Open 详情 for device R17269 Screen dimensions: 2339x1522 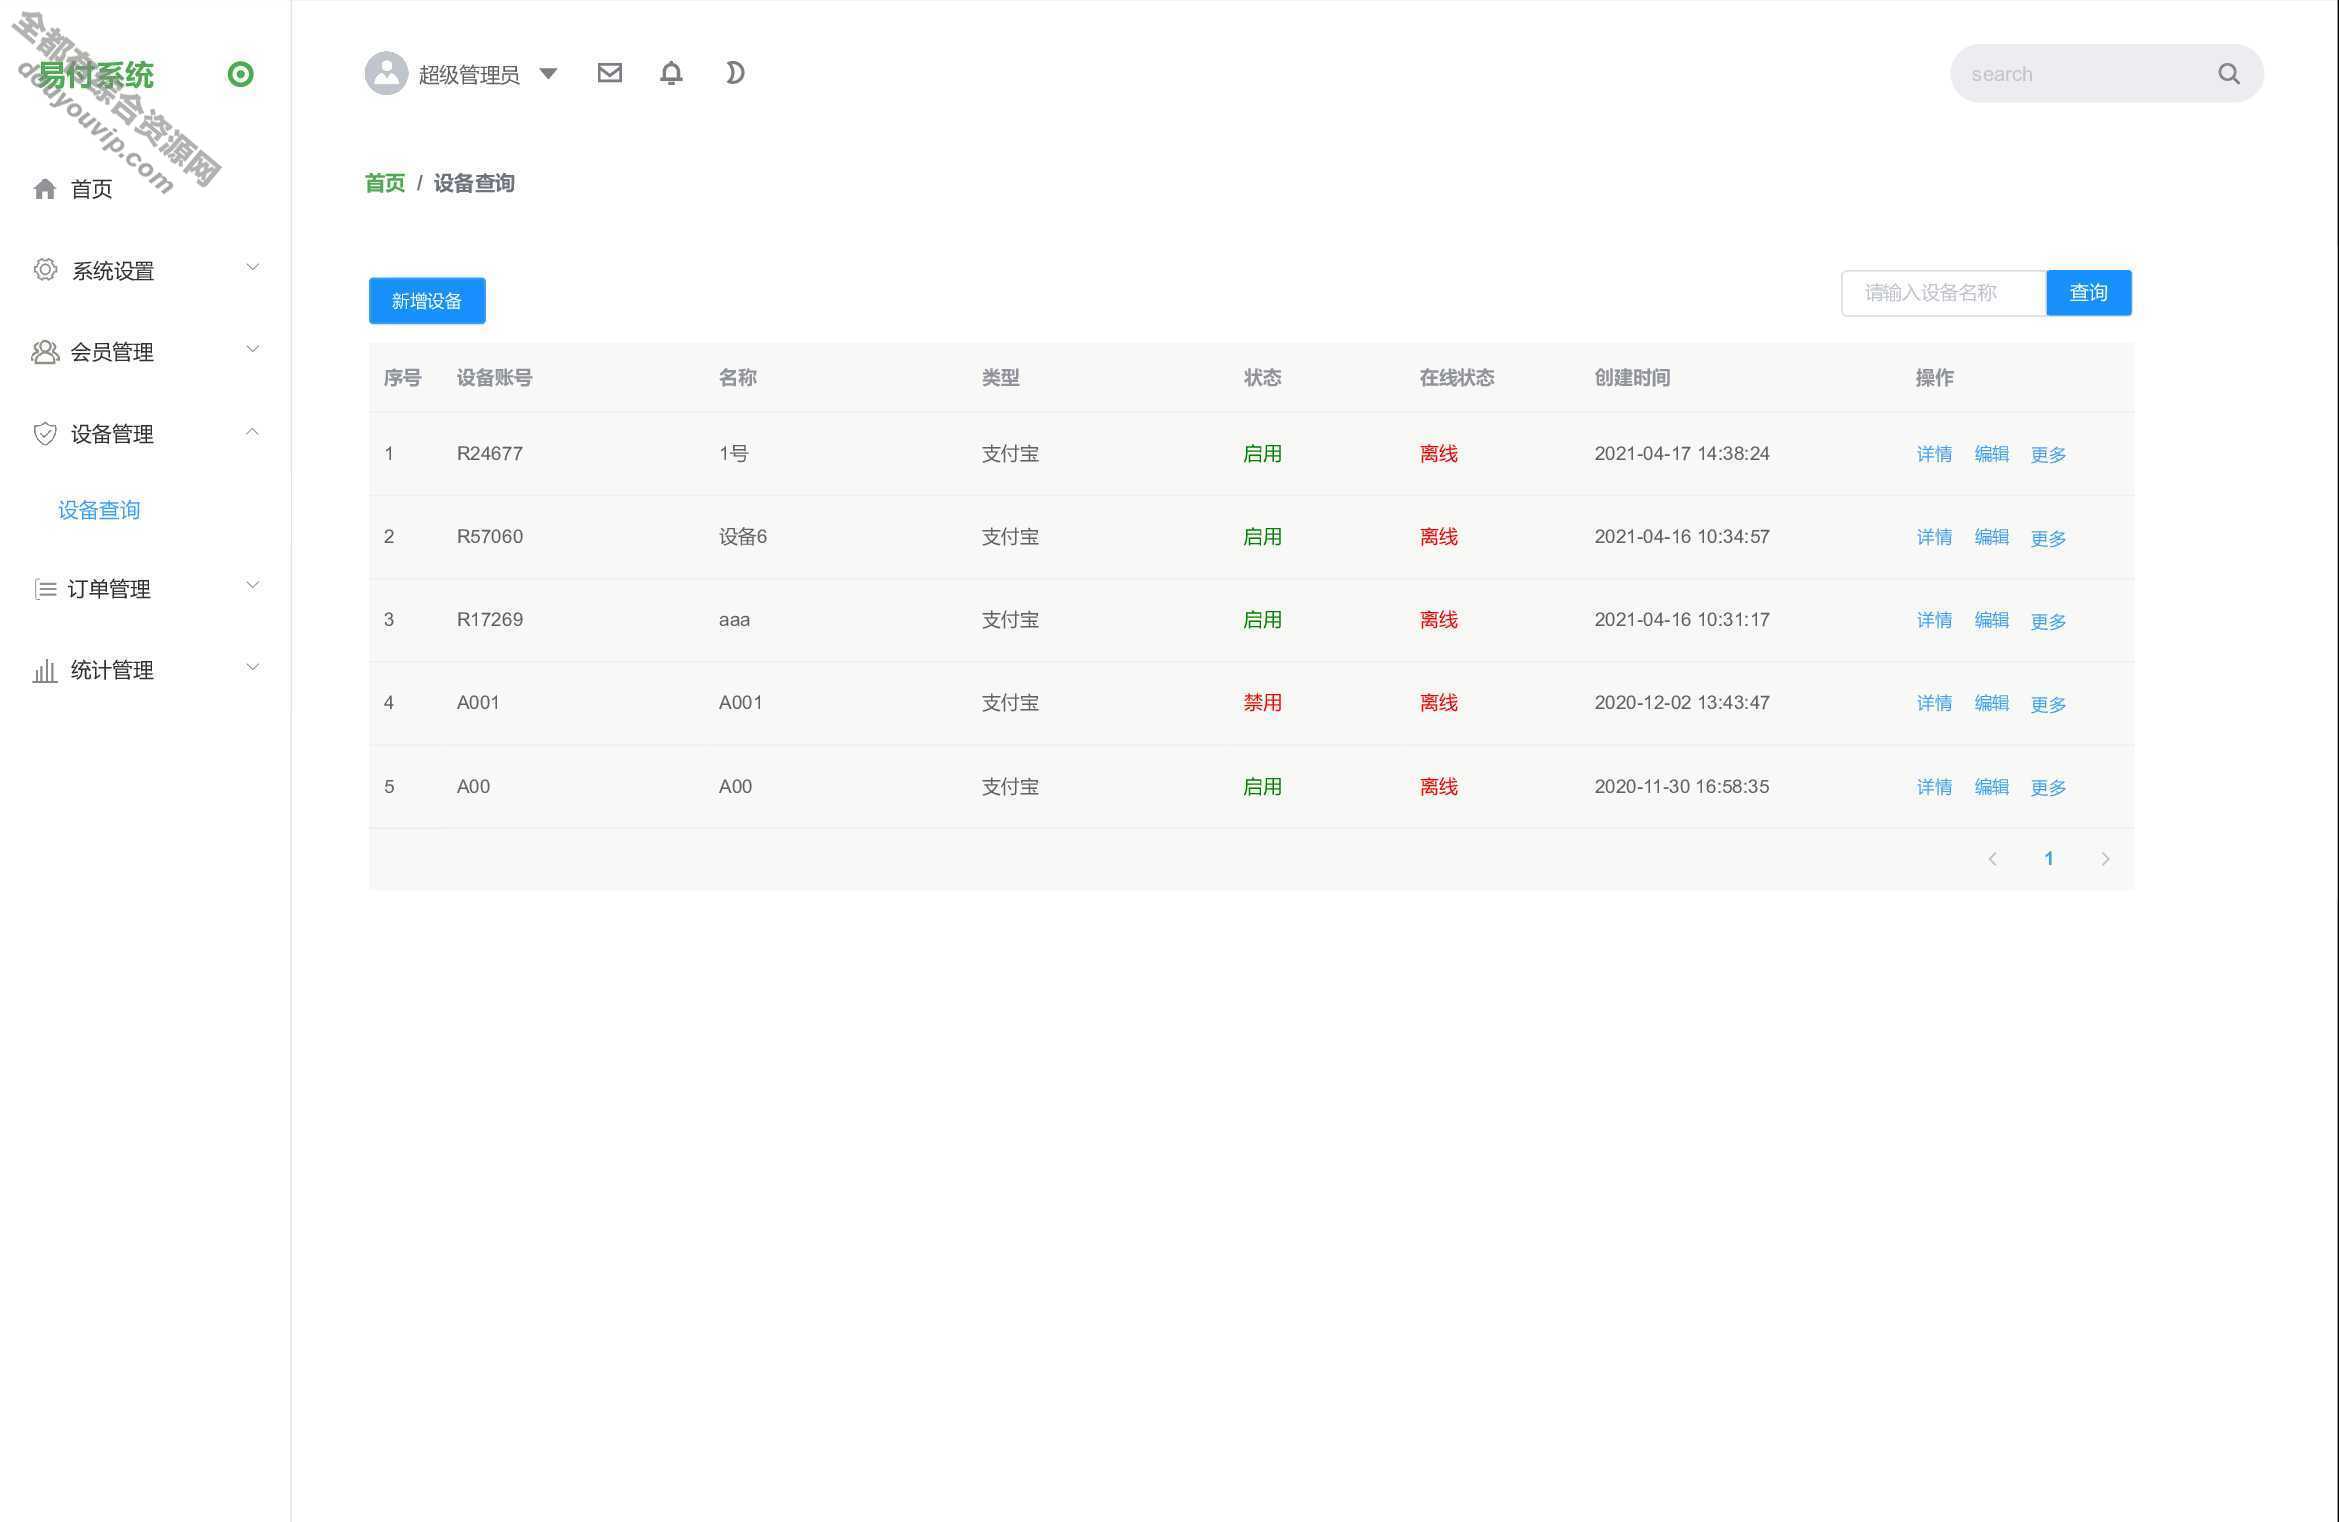[x=1934, y=620]
